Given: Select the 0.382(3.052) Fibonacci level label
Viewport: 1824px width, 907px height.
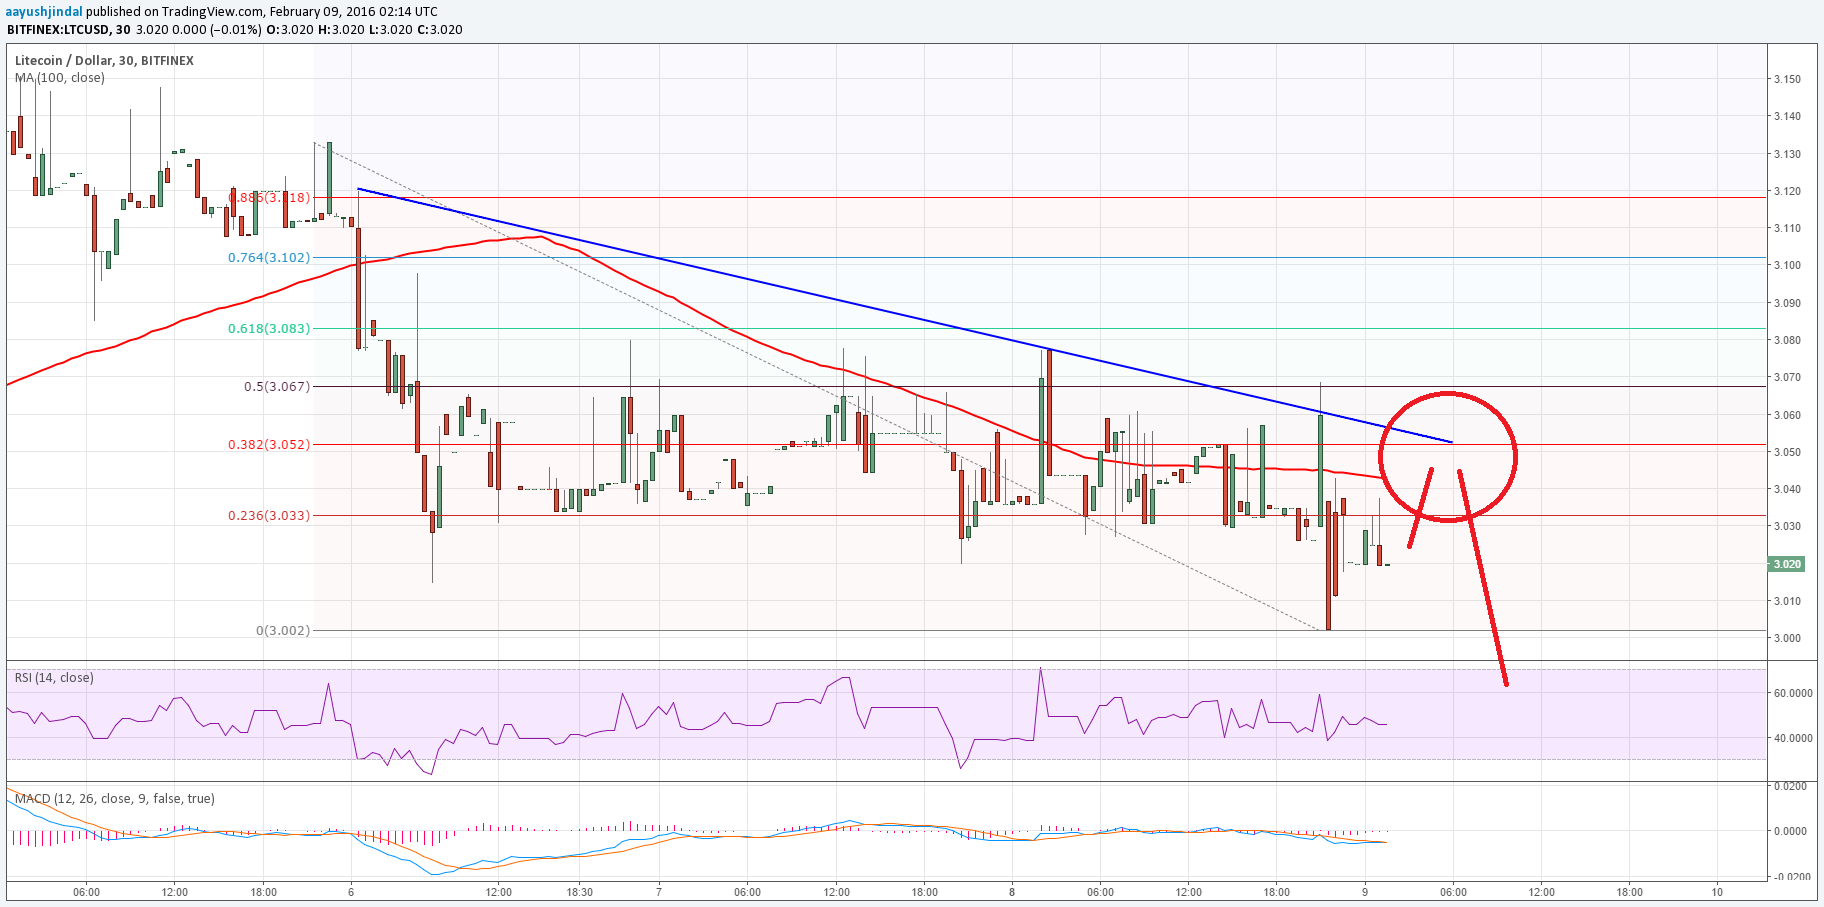Looking at the screenshot, I should (269, 445).
